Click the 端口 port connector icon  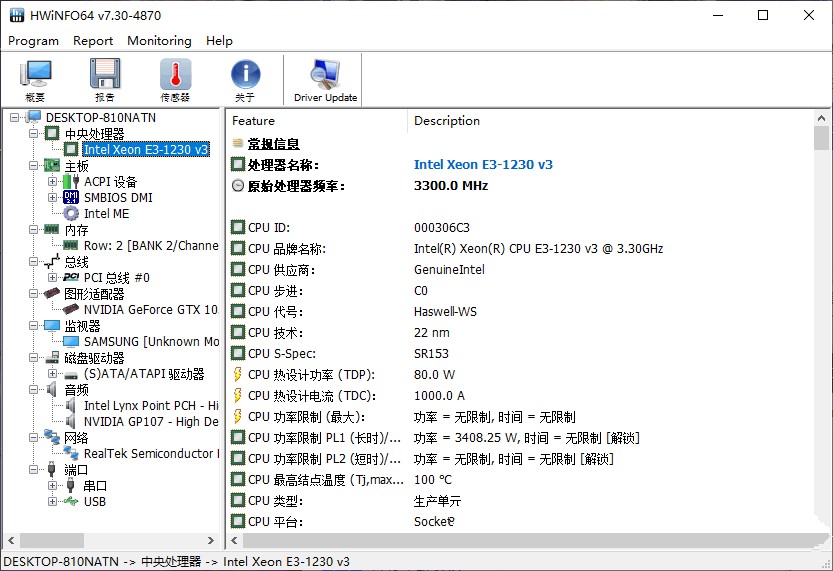tap(52, 469)
